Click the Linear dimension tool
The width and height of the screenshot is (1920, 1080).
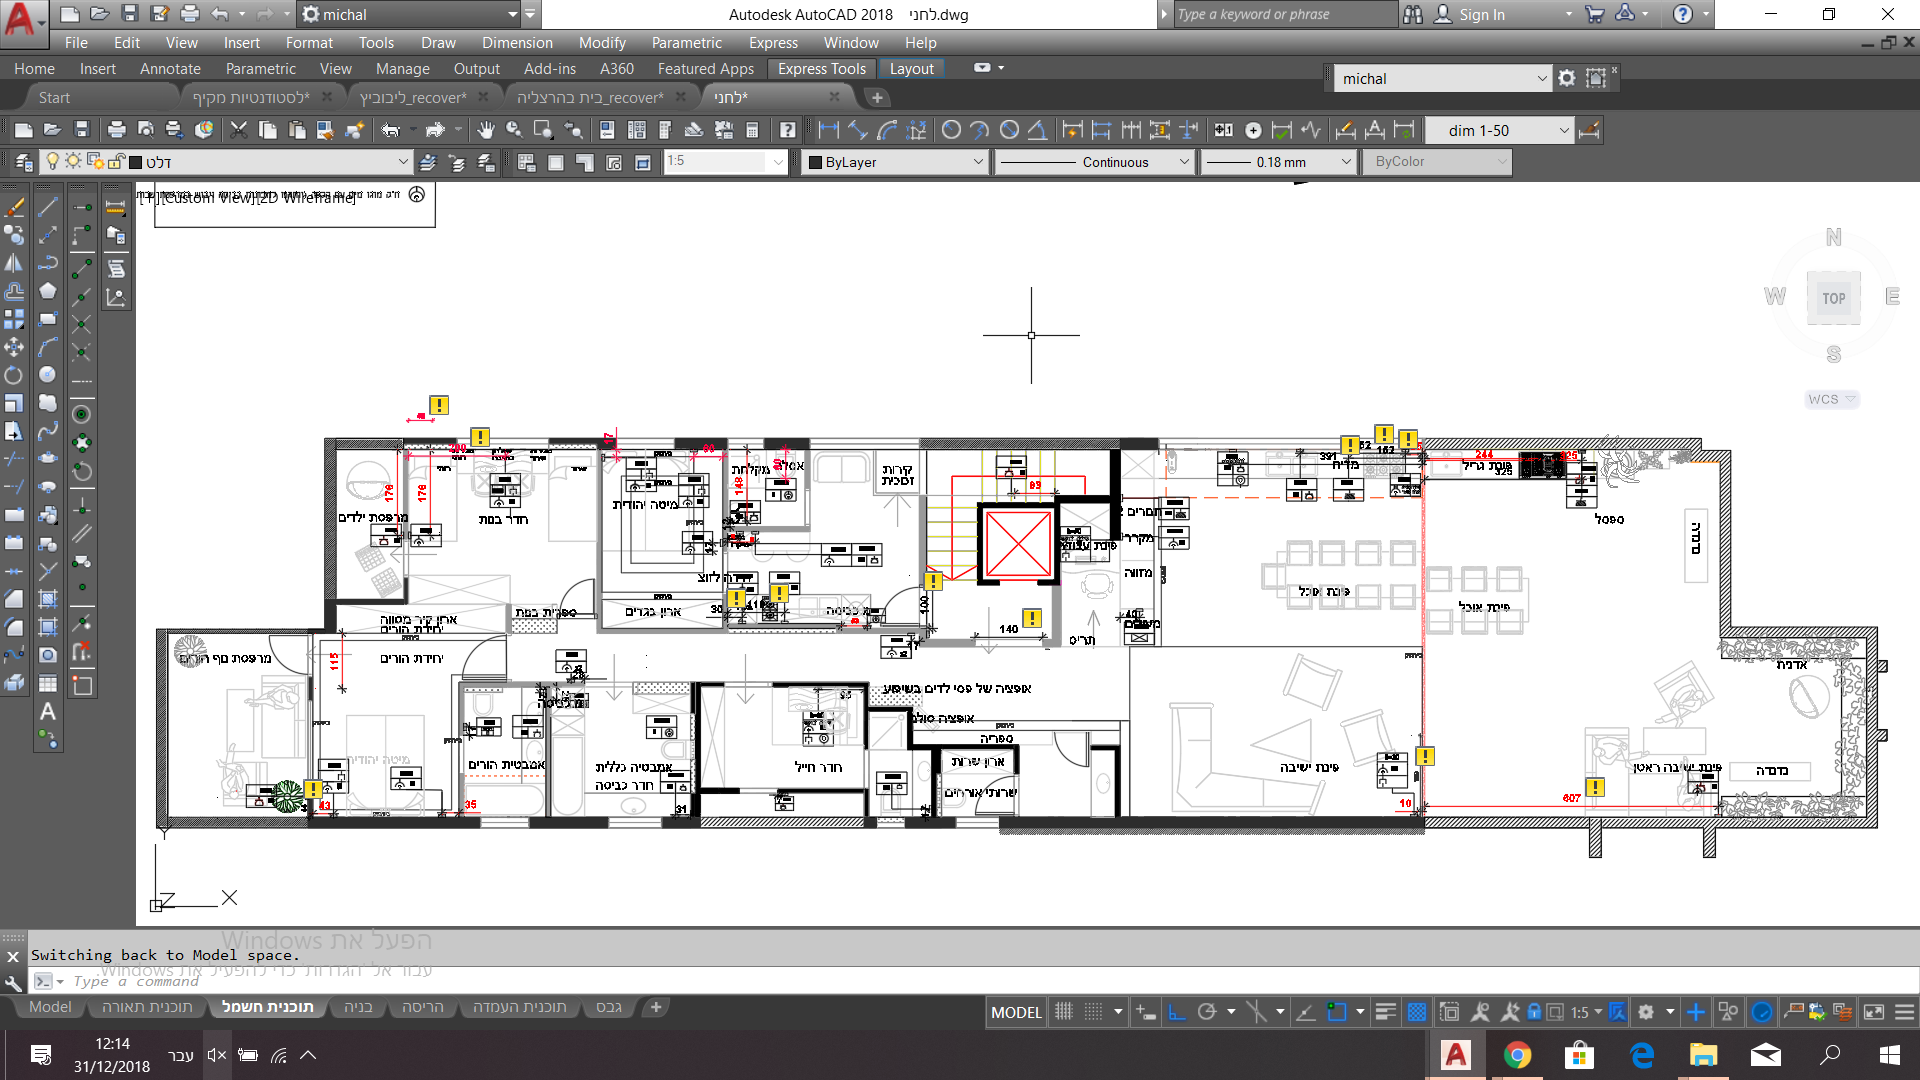coord(828,130)
